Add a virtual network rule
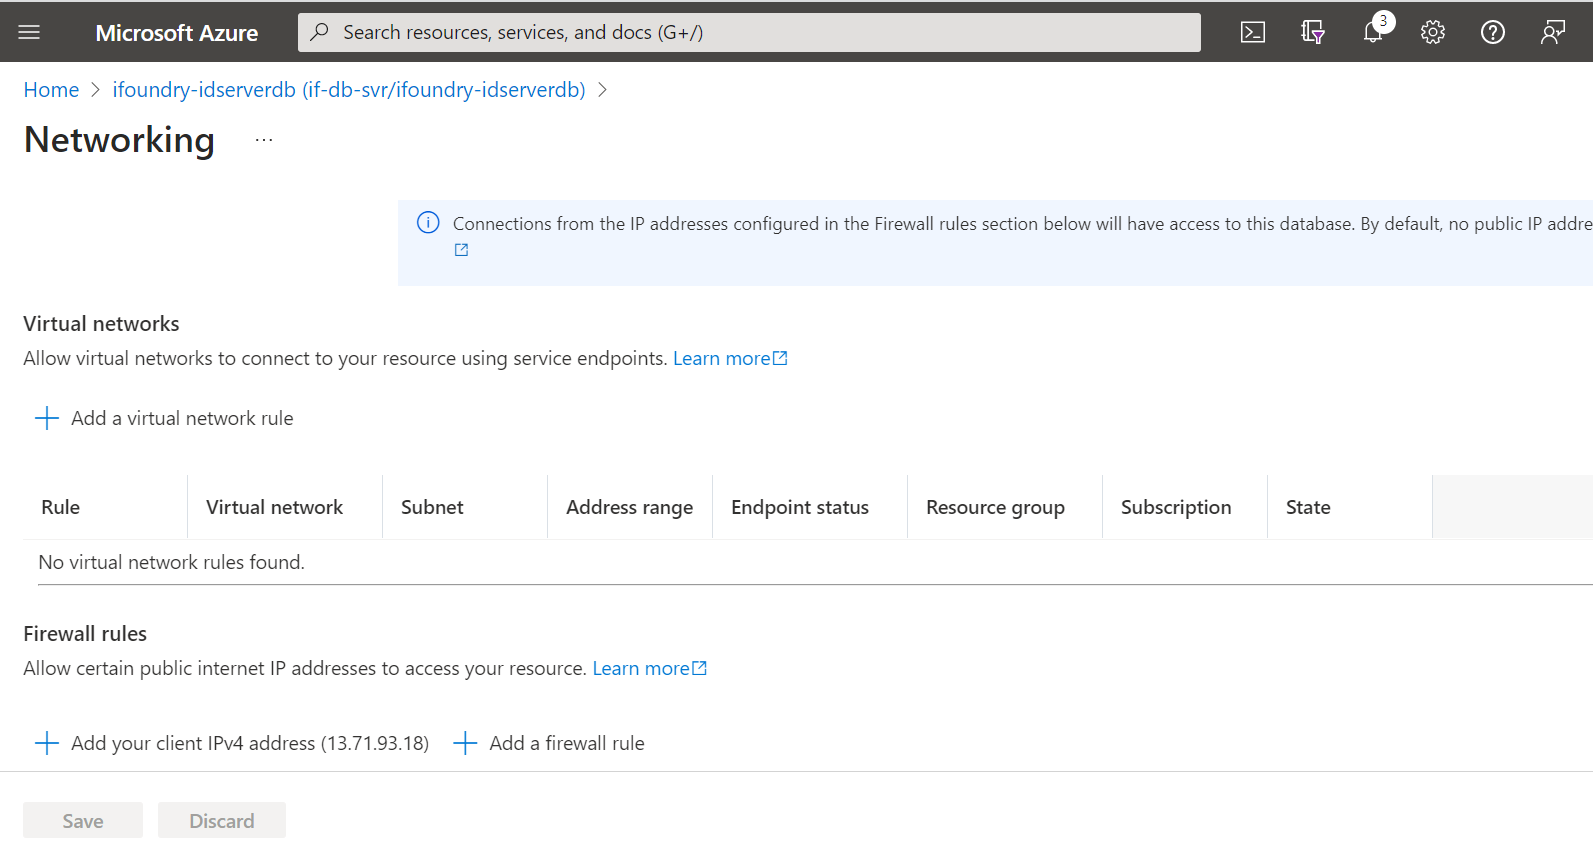1593x867 pixels. (x=164, y=418)
